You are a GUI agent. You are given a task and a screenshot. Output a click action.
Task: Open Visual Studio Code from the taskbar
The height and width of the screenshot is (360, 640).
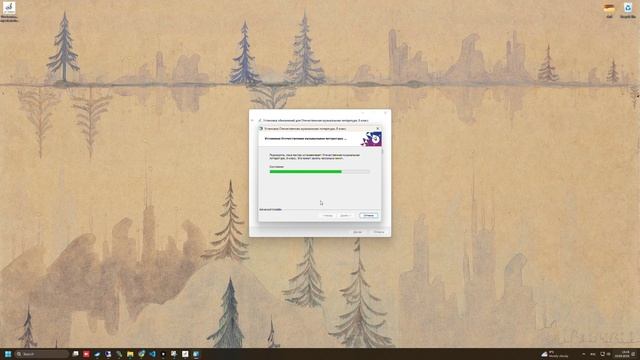152,354
